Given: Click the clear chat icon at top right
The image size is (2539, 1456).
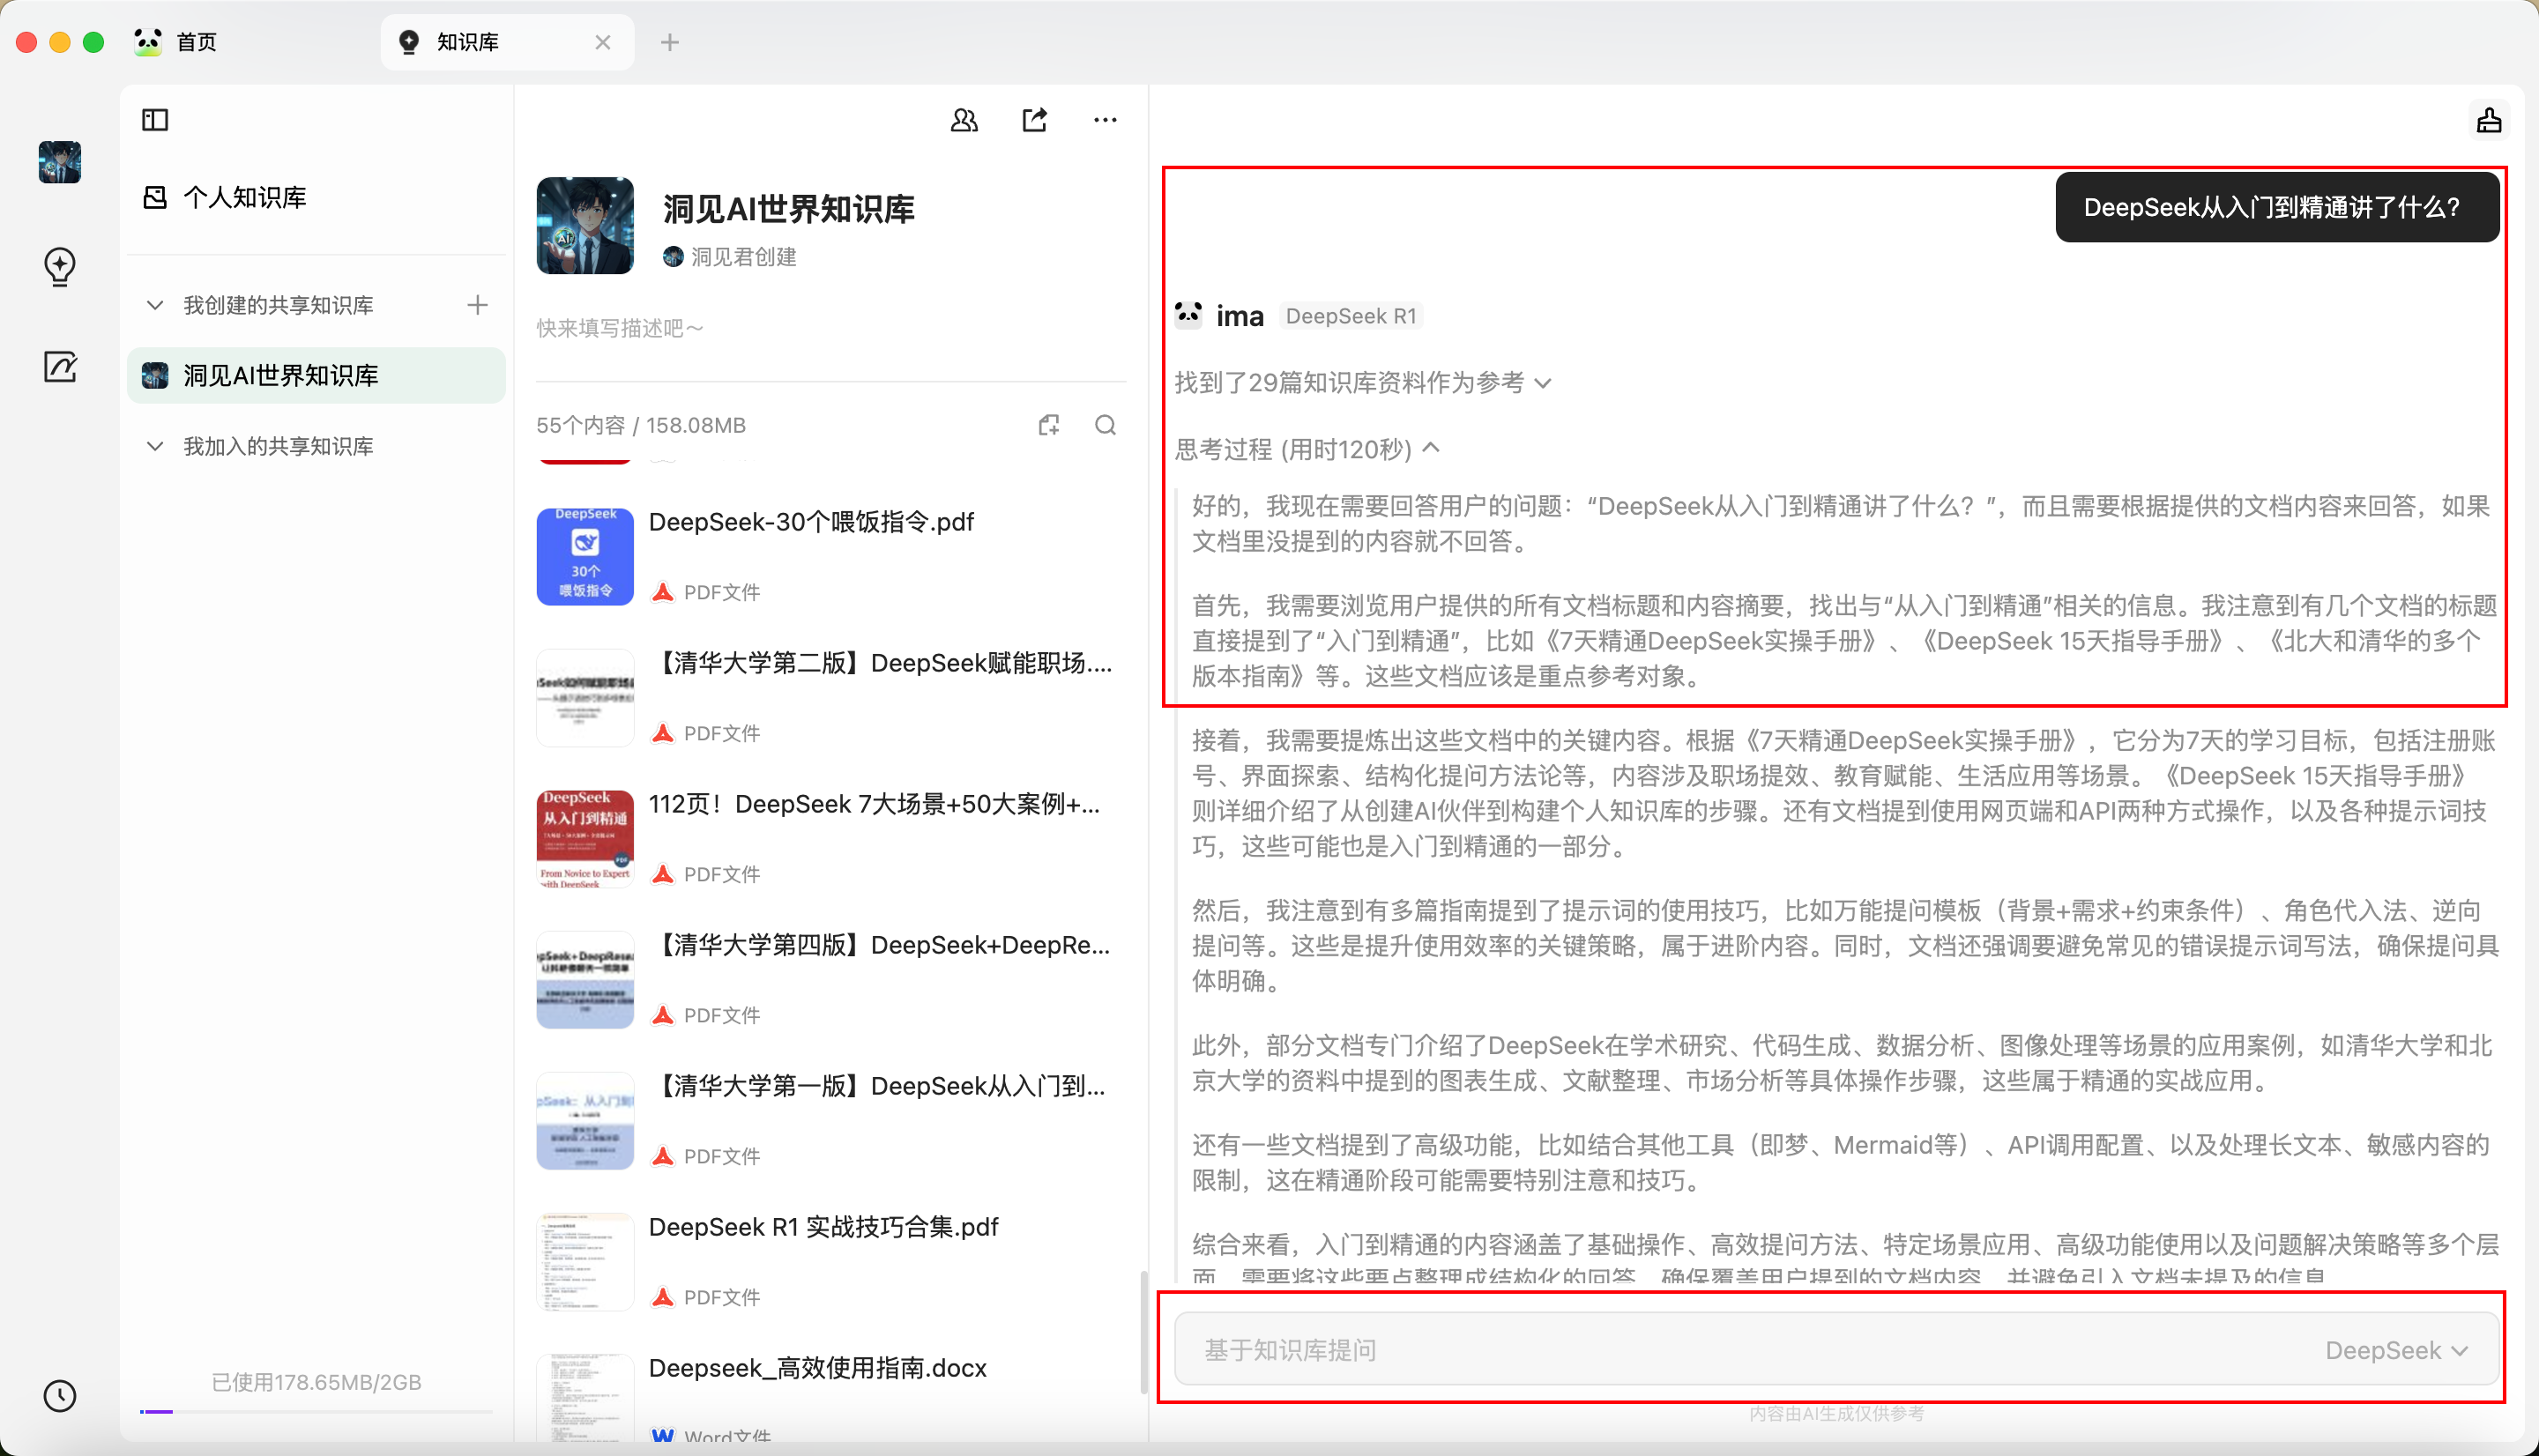Looking at the screenshot, I should coord(2488,120).
